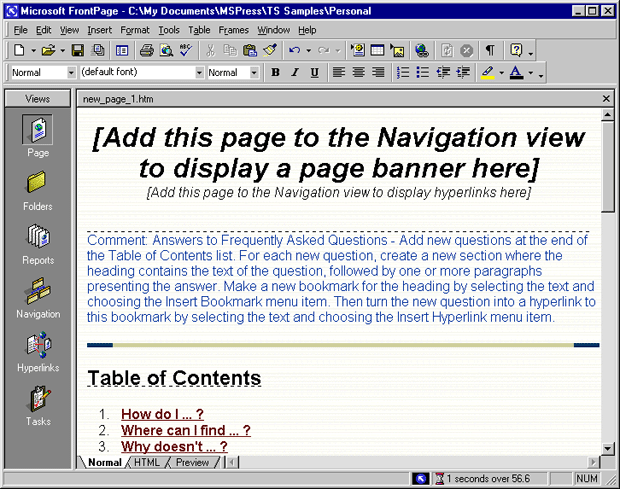Image resolution: width=620 pixels, height=489 pixels.
Task: Toggle Show All paragraph marks
Action: [490, 50]
